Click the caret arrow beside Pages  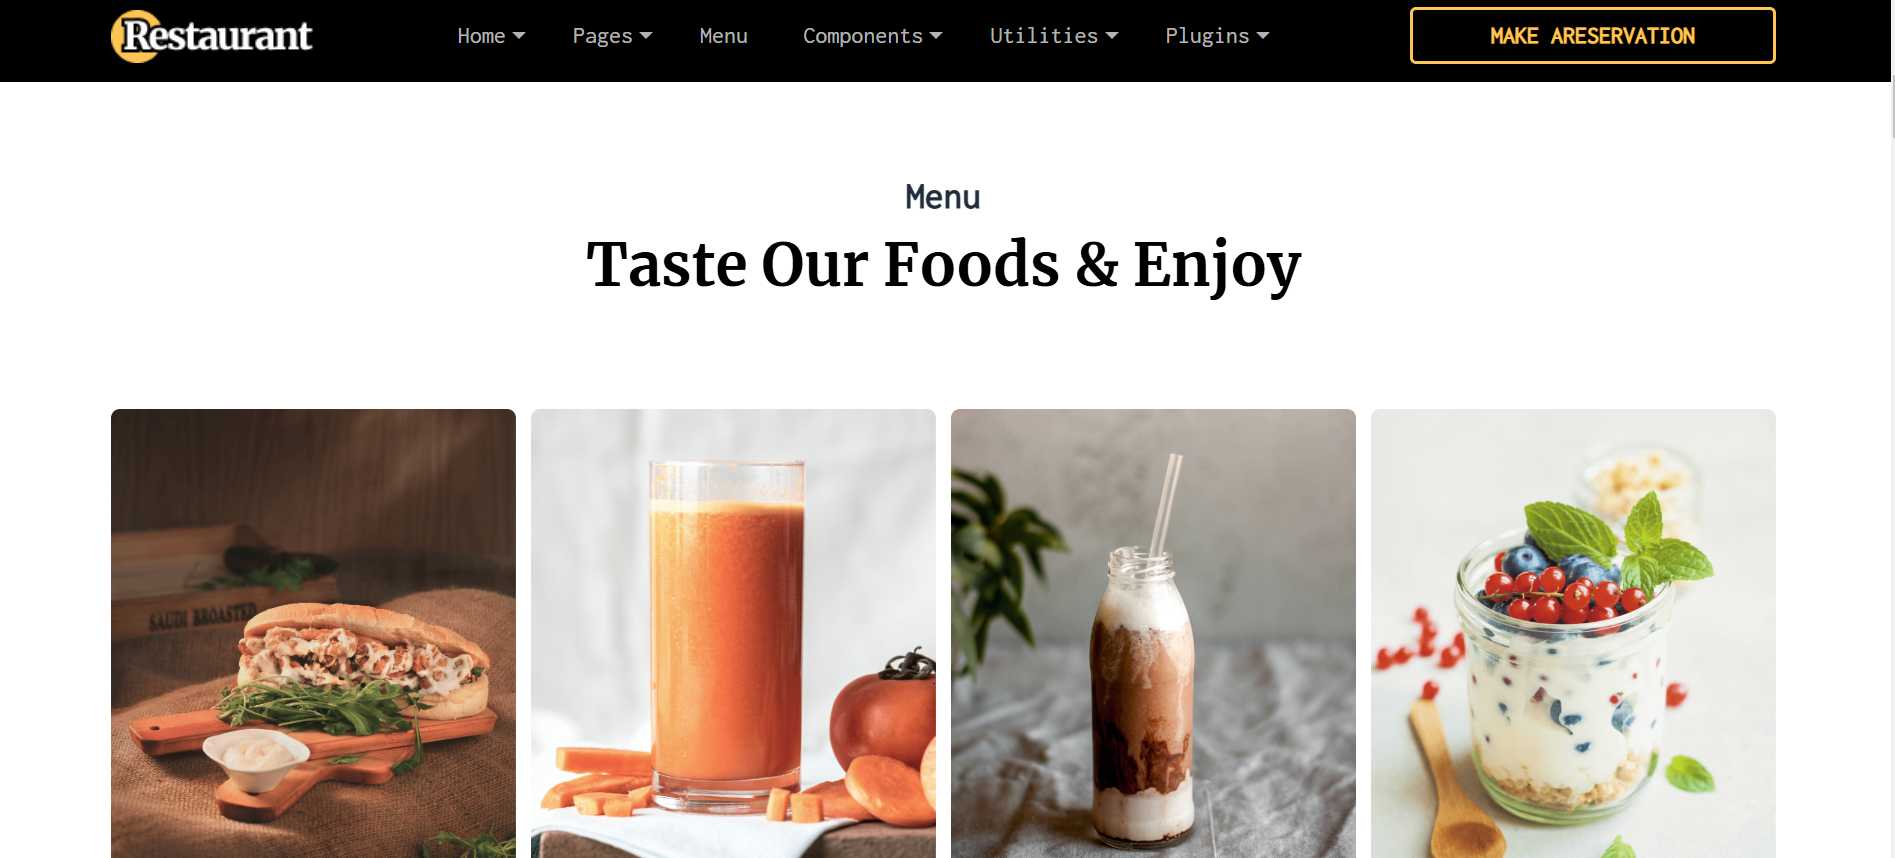pyautogui.click(x=646, y=36)
